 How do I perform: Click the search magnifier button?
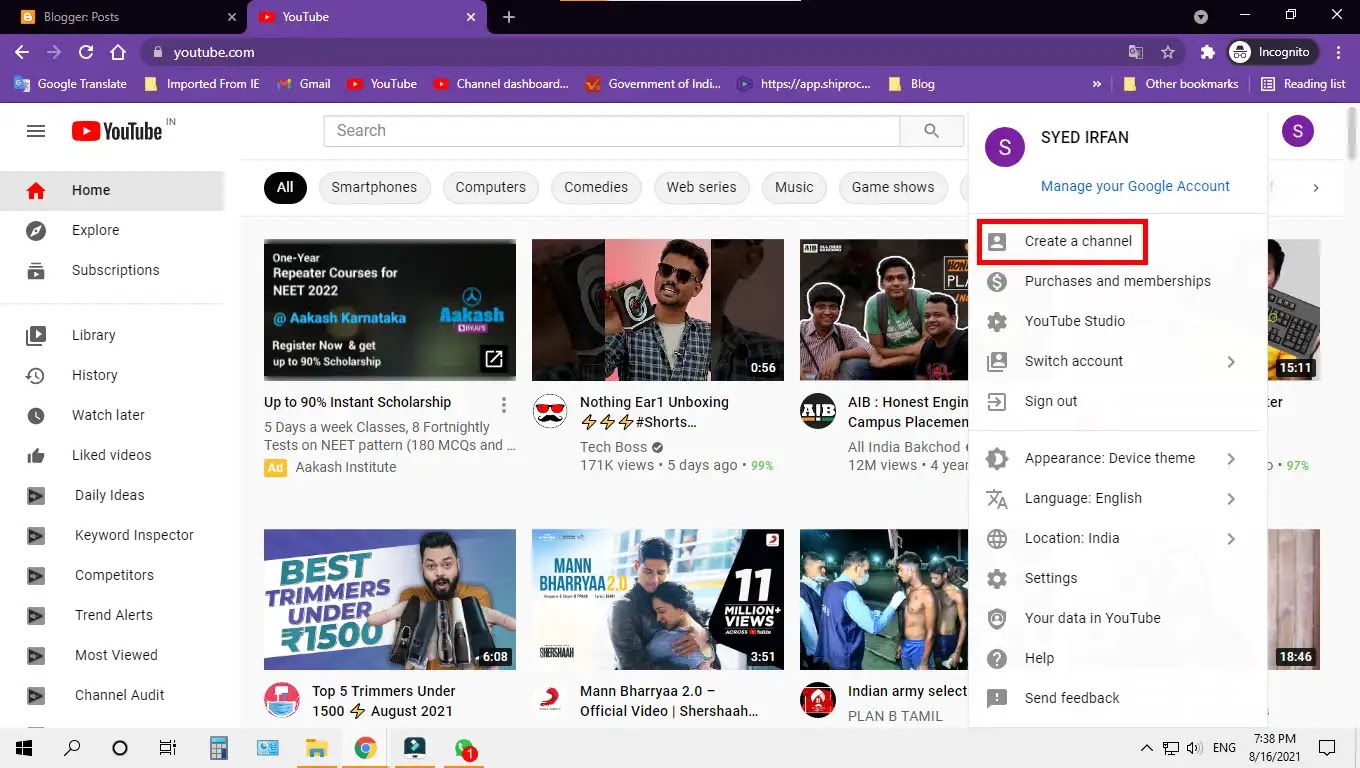pyautogui.click(x=931, y=131)
